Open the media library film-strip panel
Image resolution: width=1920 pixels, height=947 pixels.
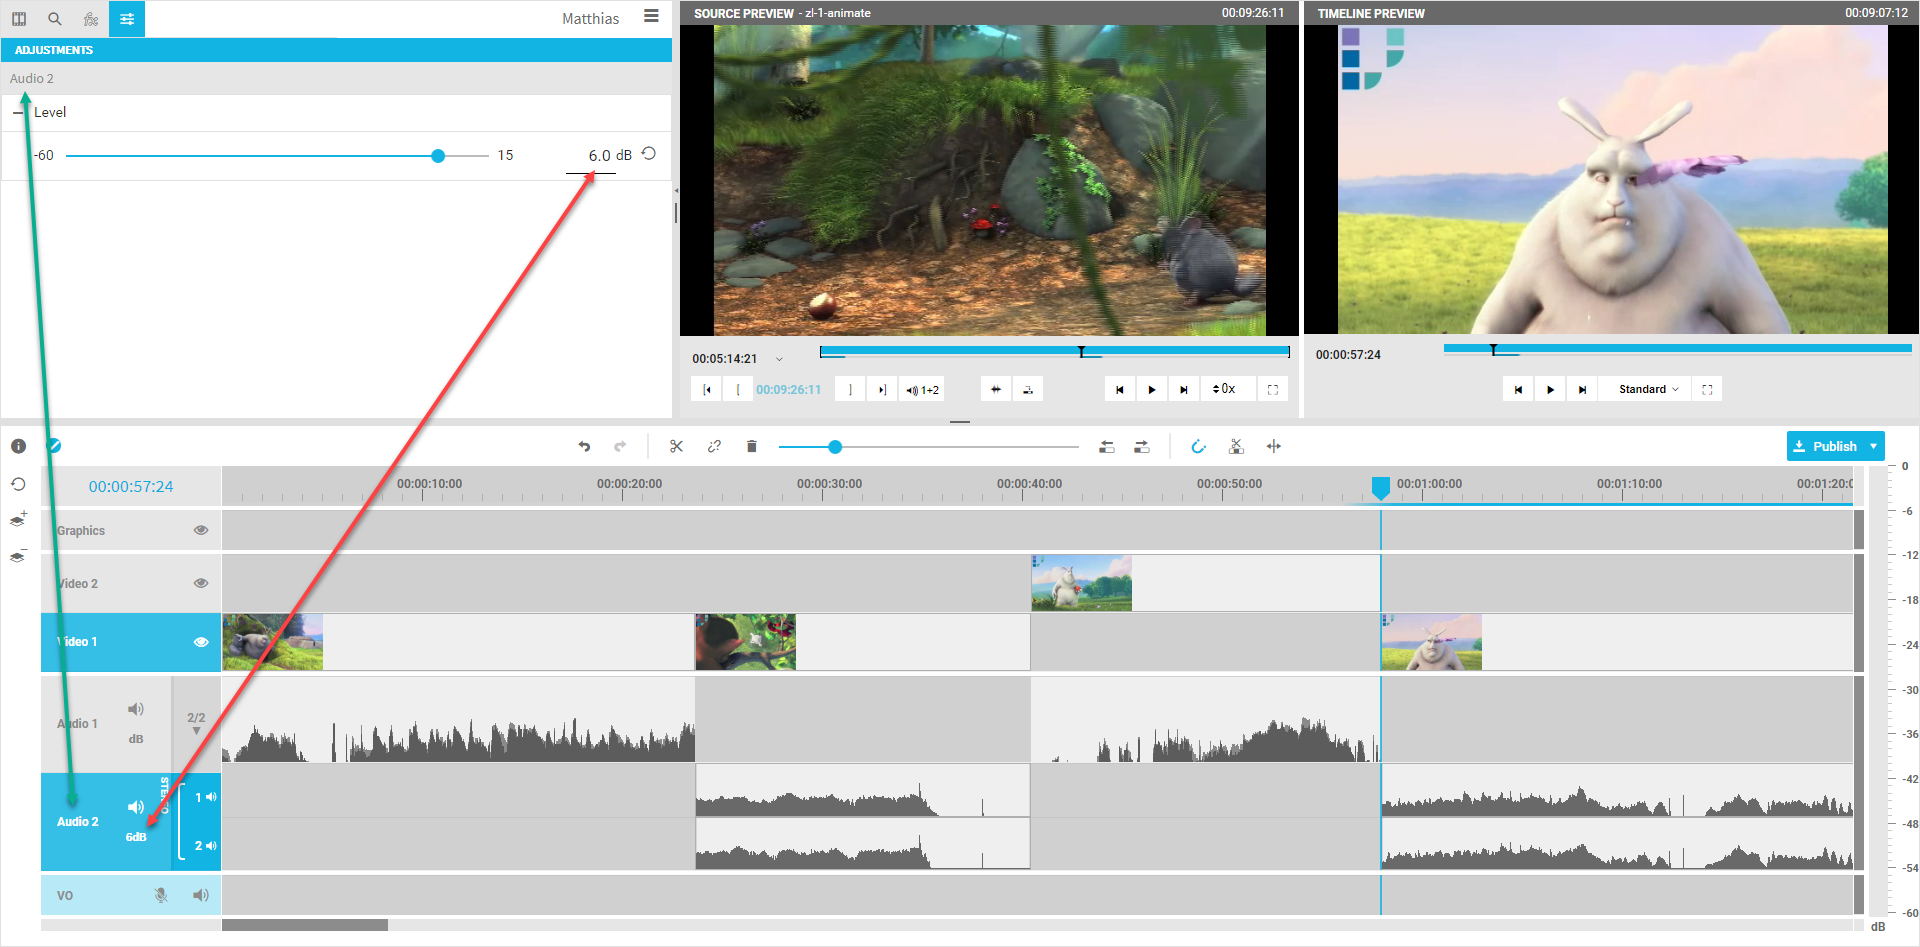[19, 18]
